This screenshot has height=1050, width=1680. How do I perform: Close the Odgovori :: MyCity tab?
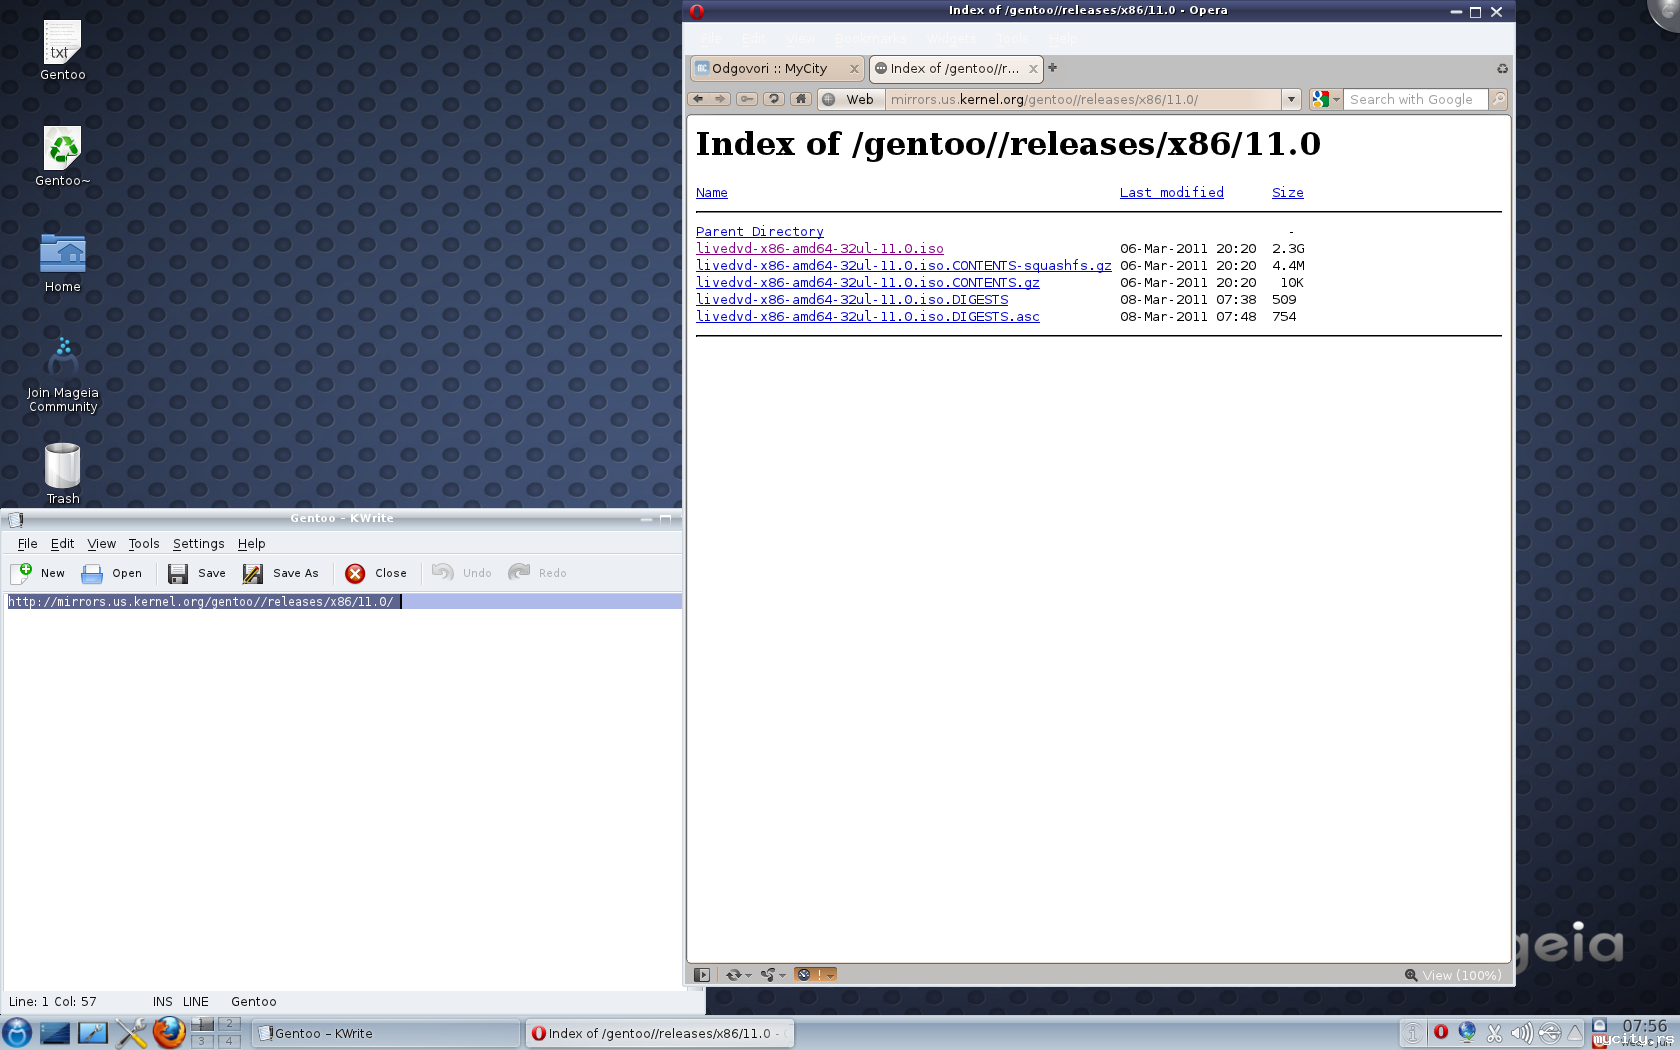point(854,69)
